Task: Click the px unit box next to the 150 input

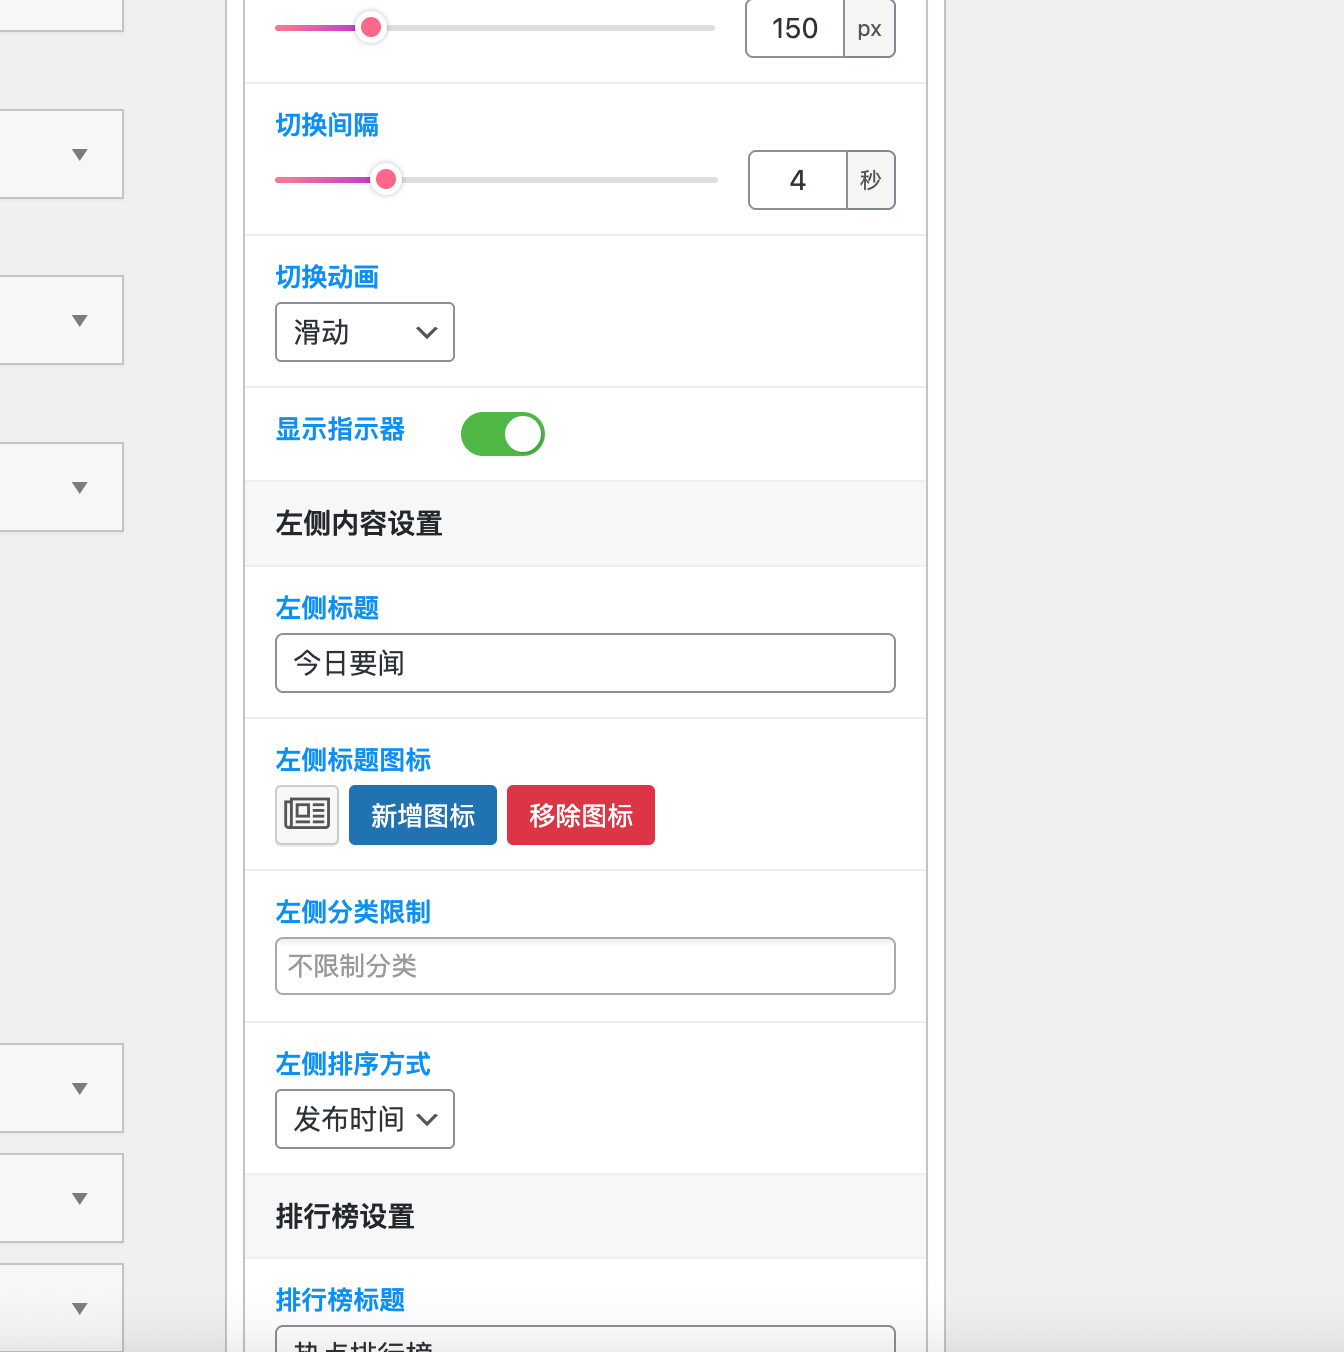Action: [x=868, y=28]
